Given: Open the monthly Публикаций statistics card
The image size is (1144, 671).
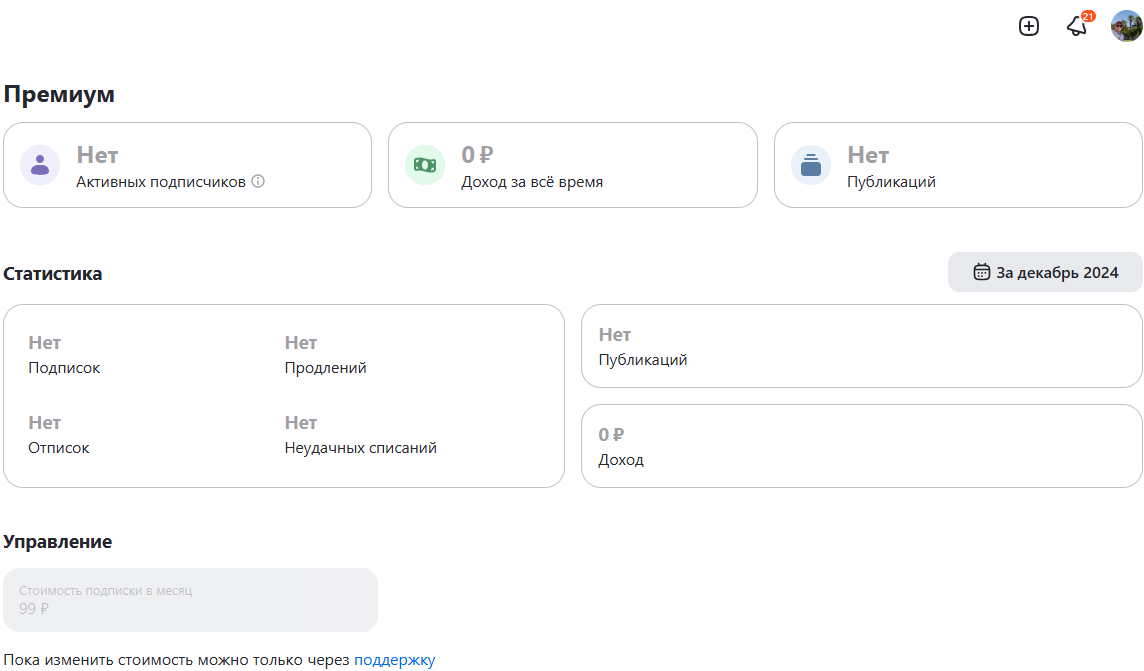Looking at the screenshot, I should click(x=861, y=346).
